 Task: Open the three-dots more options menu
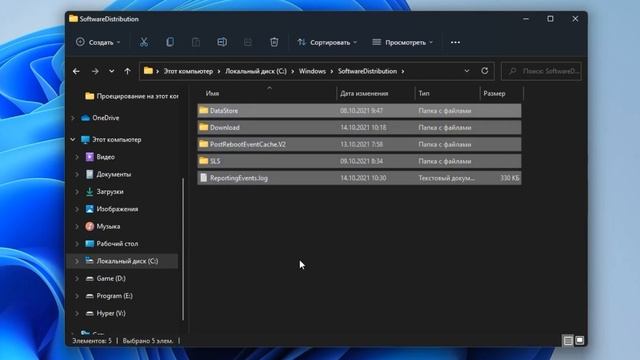tap(455, 42)
